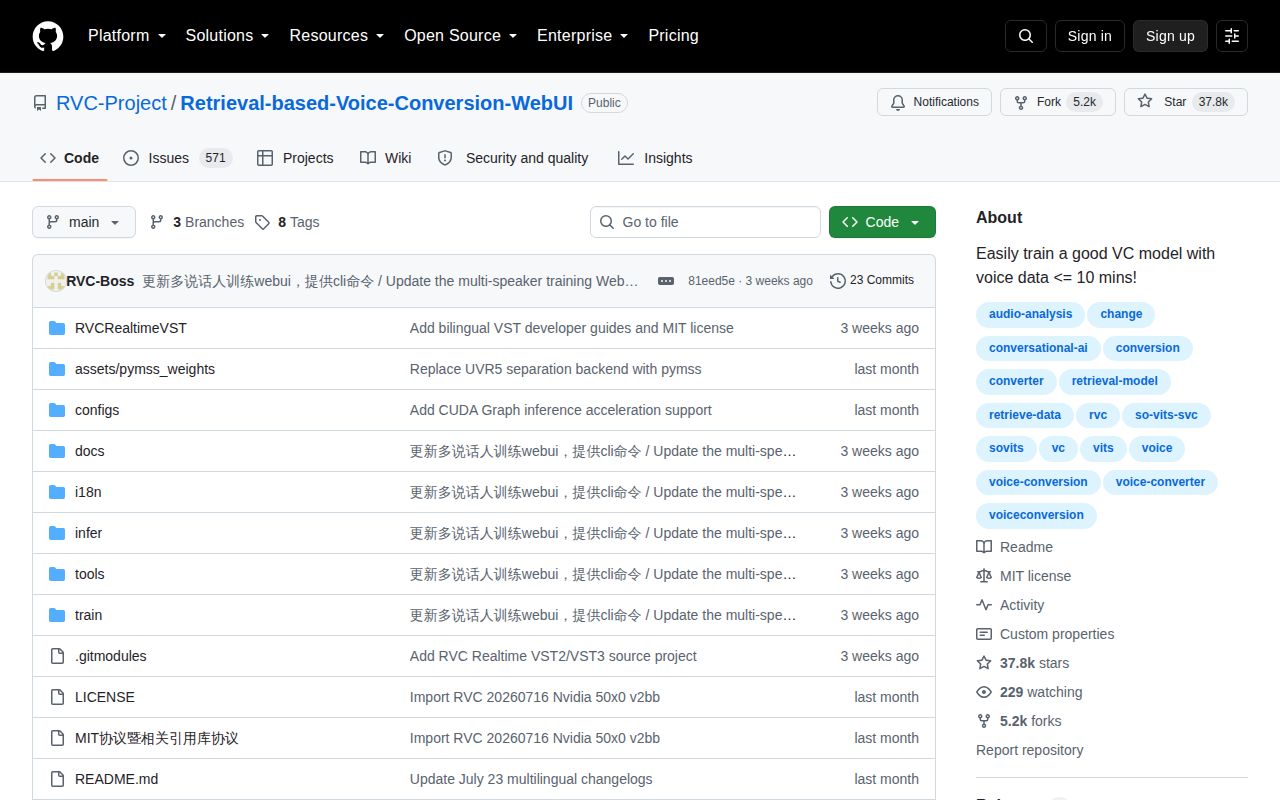The image size is (1280, 800).
Task: Select the audio-analysis topic tag
Action: (x=1030, y=314)
